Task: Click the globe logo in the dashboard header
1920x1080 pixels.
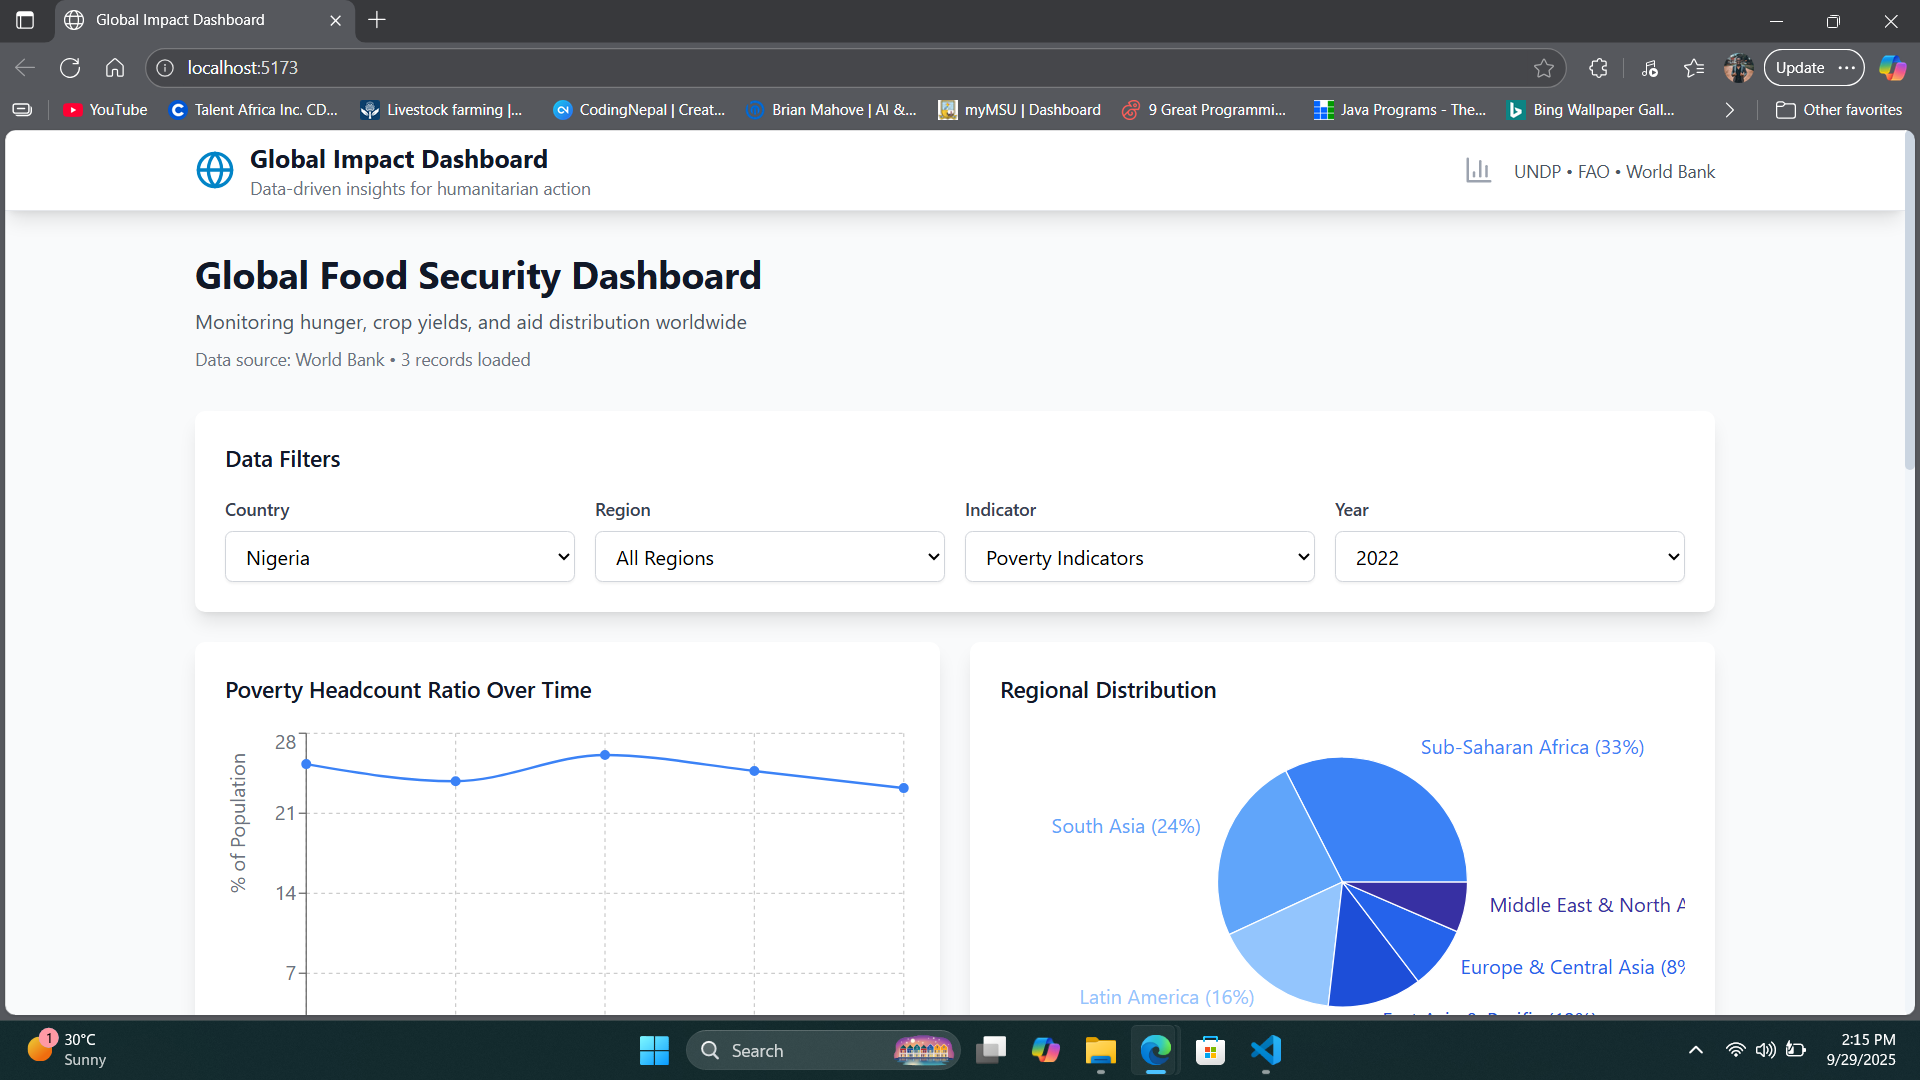Action: click(215, 171)
